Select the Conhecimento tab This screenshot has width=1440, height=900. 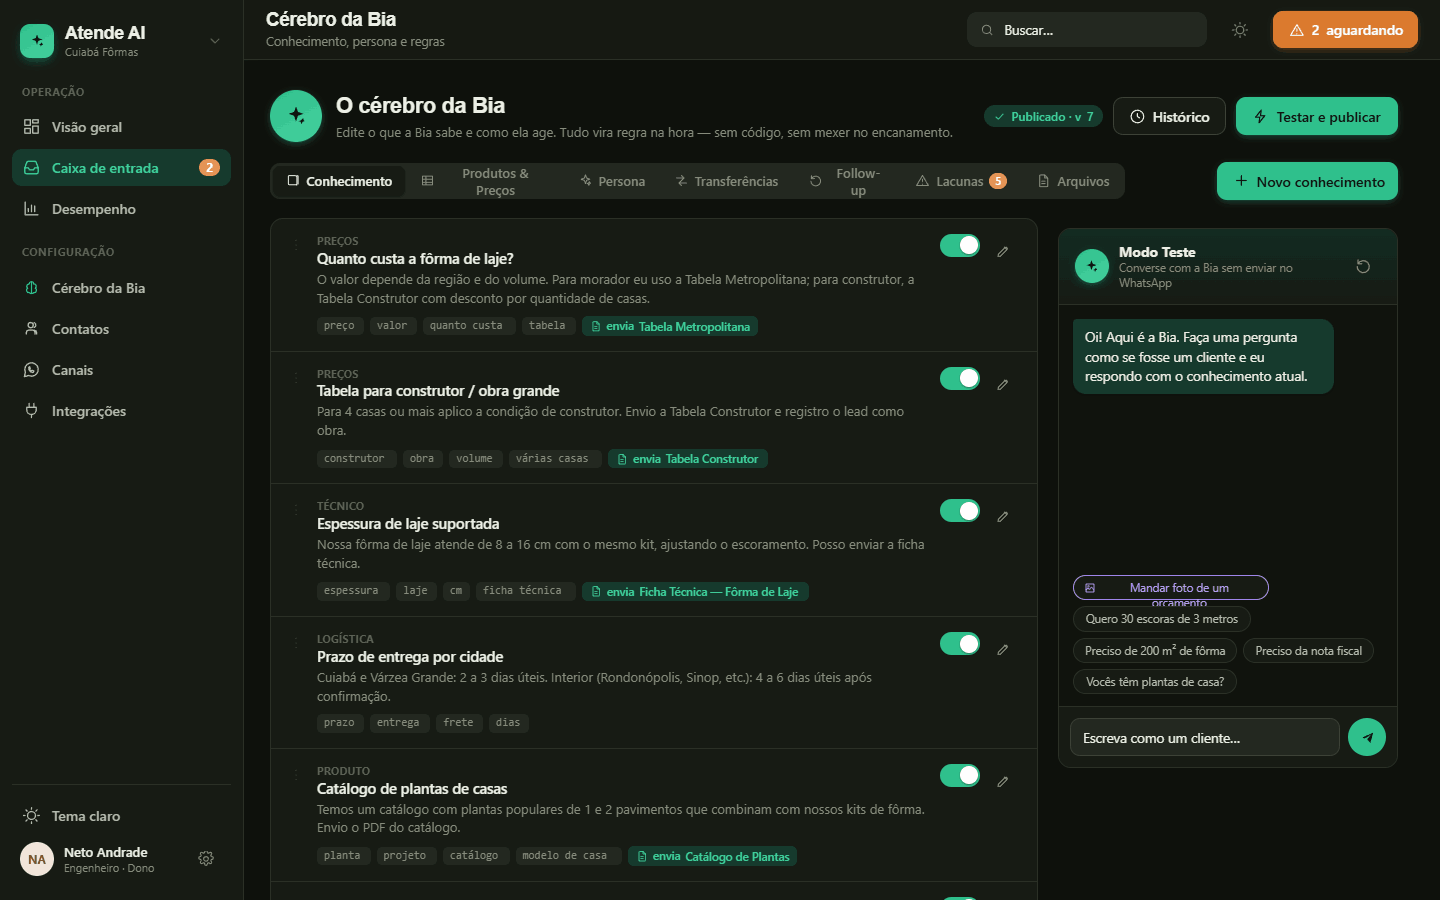[x=339, y=181]
